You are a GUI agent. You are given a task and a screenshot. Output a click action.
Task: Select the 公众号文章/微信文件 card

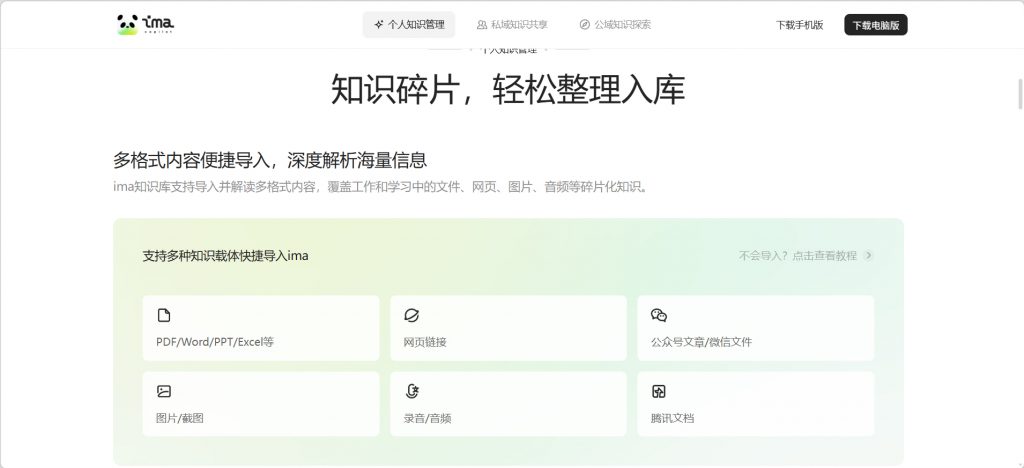tap(756, 328)
